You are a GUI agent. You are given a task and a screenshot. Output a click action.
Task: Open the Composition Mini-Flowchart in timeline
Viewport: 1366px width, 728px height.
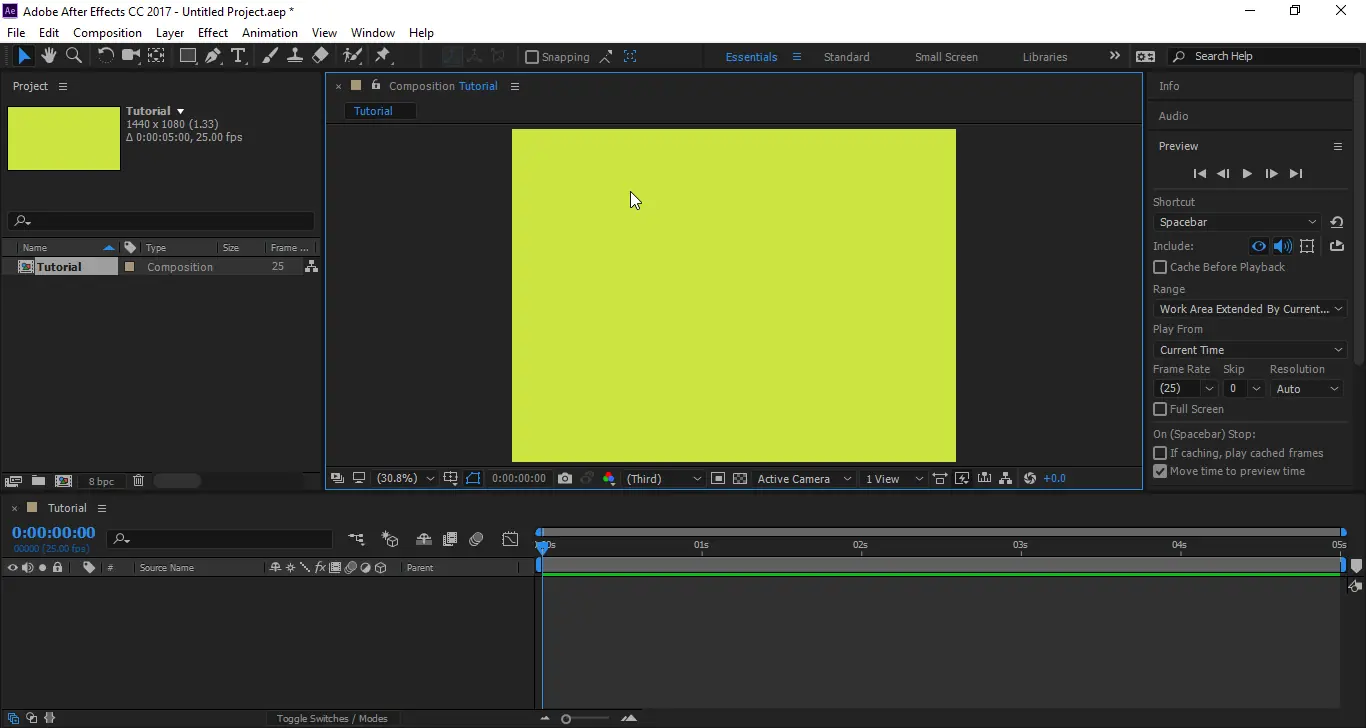[356, 540]
